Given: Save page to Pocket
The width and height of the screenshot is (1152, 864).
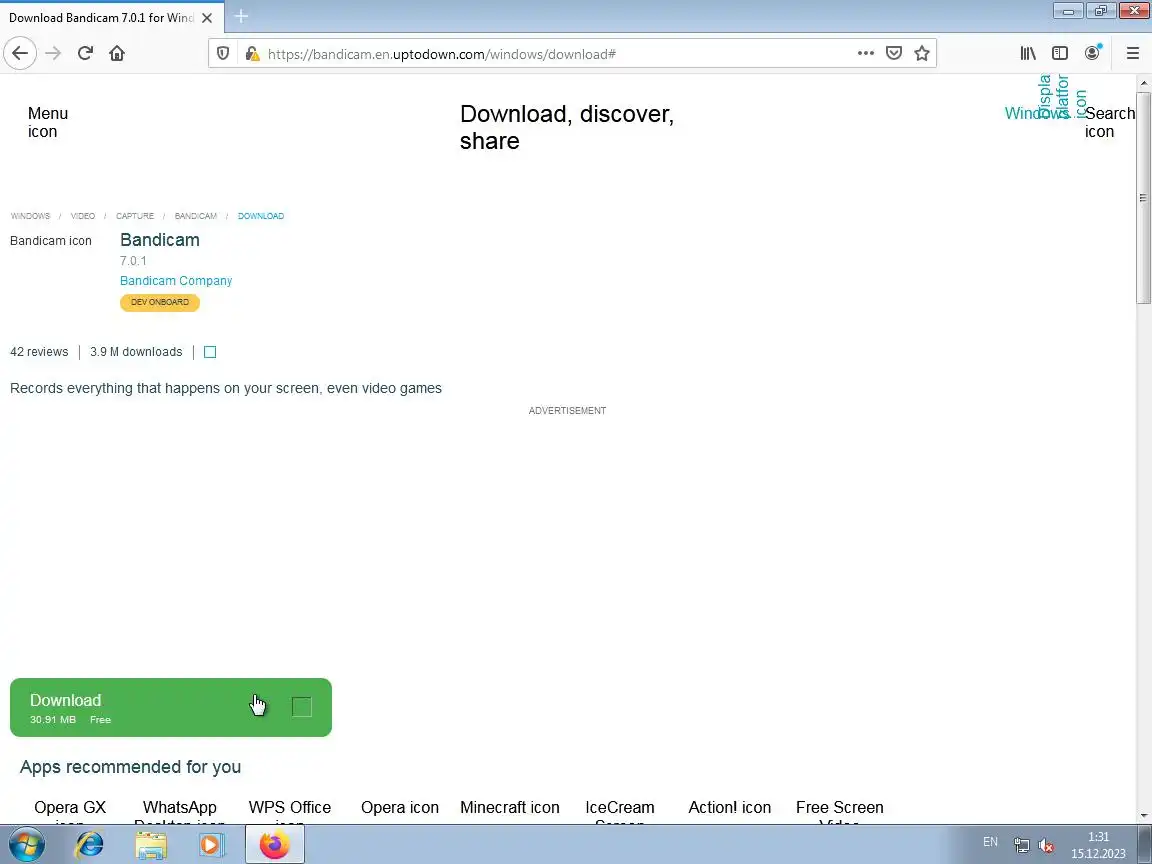Looking at the screenshot, I should (x=893, y=54).
